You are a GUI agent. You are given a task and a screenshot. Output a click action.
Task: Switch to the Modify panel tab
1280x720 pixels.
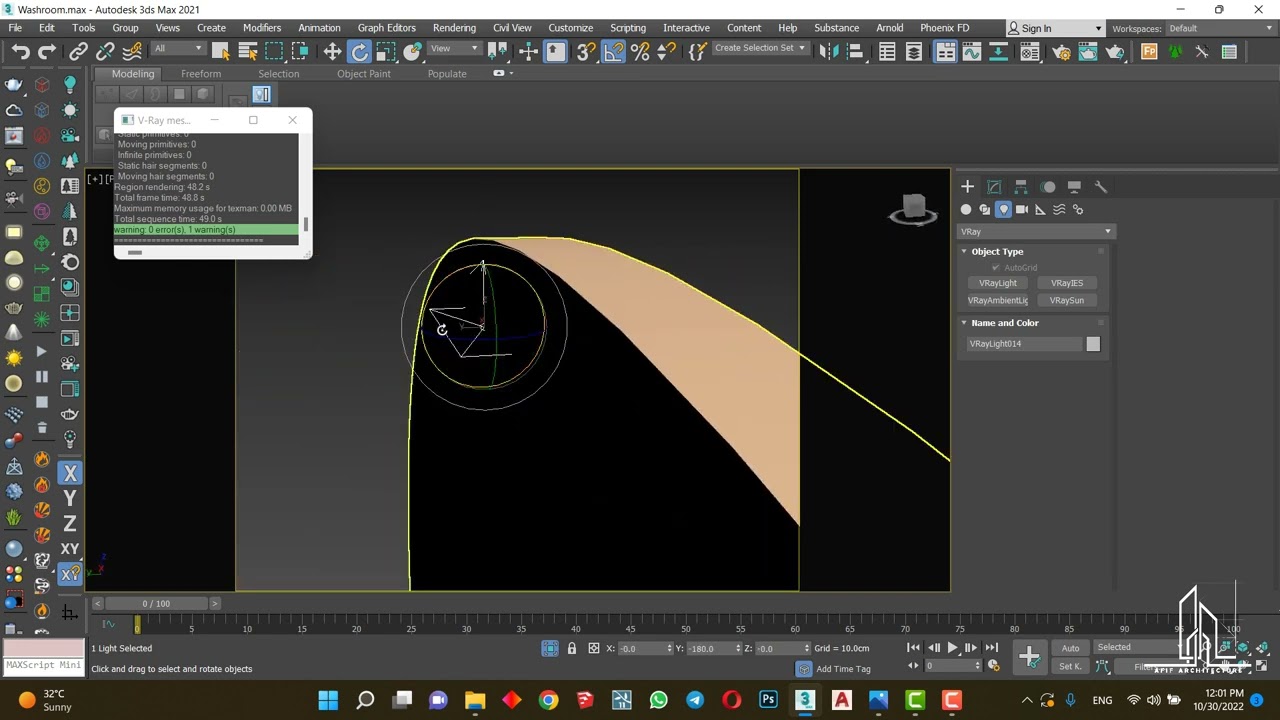(x=994, y=187)
